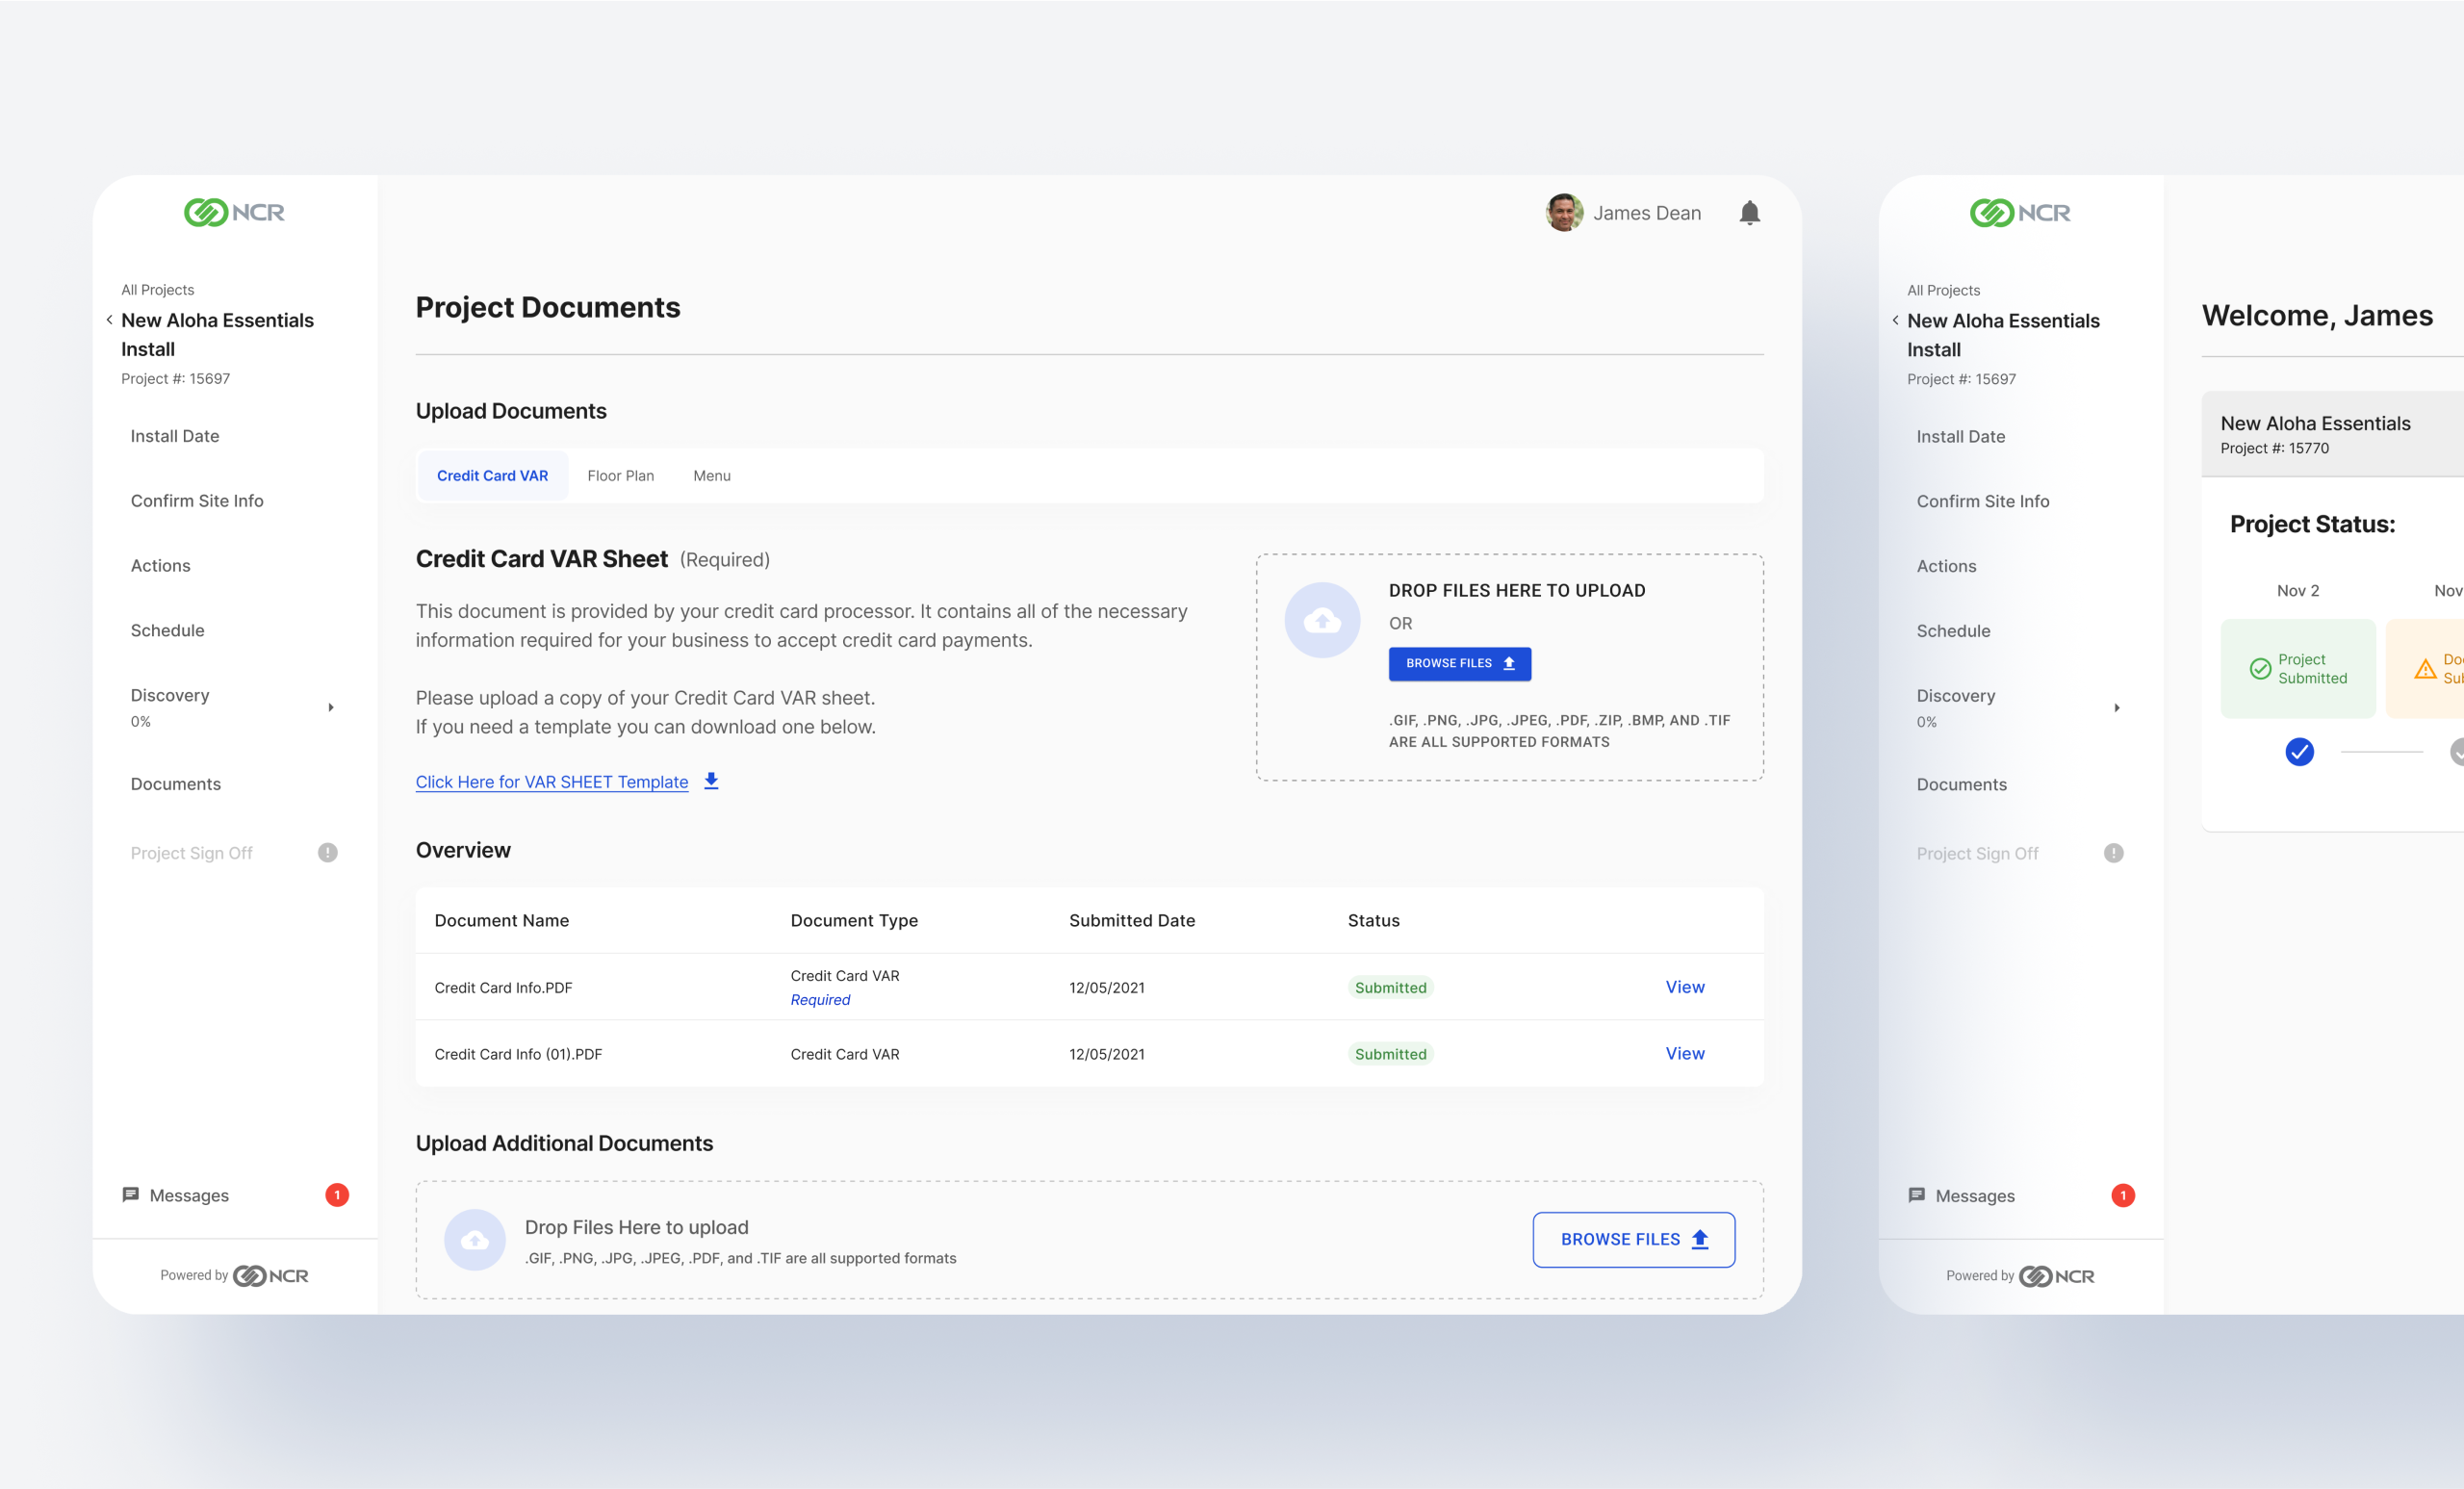Open VAR SHEET Template download link
Image resolution: width=2464 pixels, height=1489 pixels.
click(x=551, y=782)
